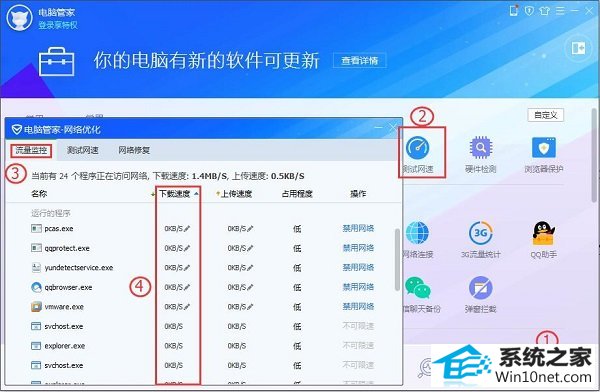The height and width of the screenshot is (392, 600).
Task: Click 禁用网络 for pcas.exe
Action: [358, 229]
